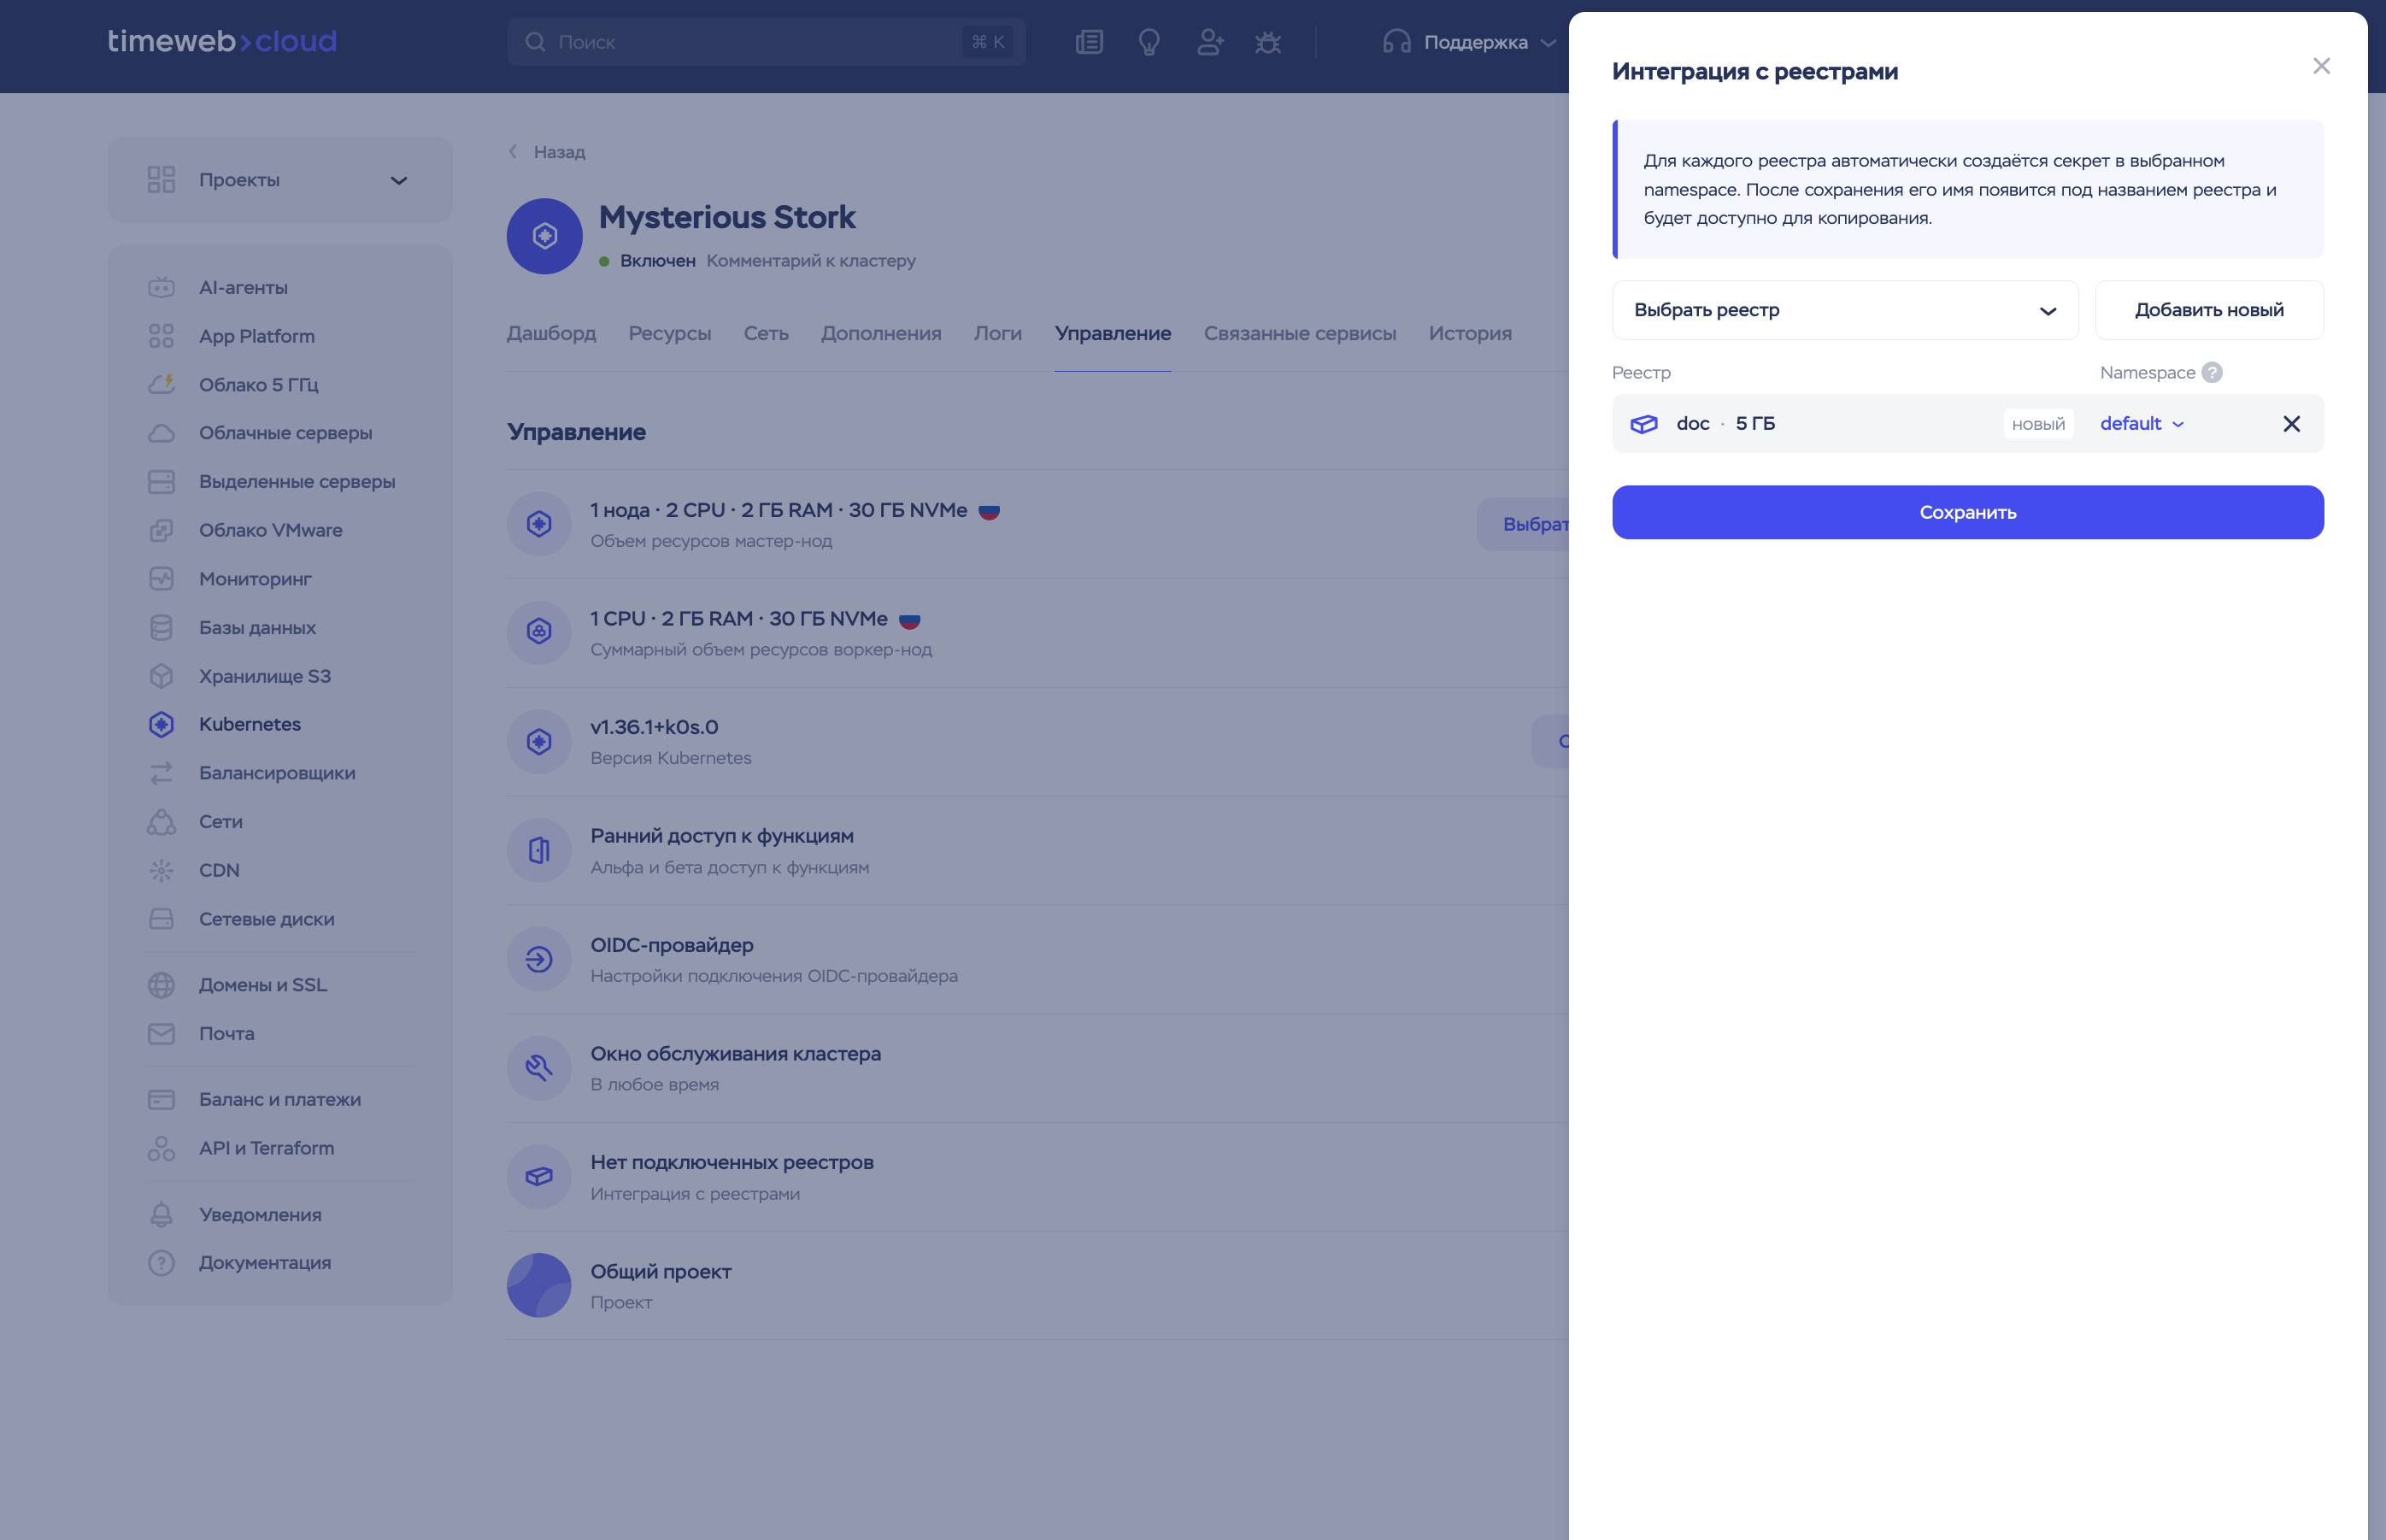Click the Kubernetes sidebar icon

161,724
